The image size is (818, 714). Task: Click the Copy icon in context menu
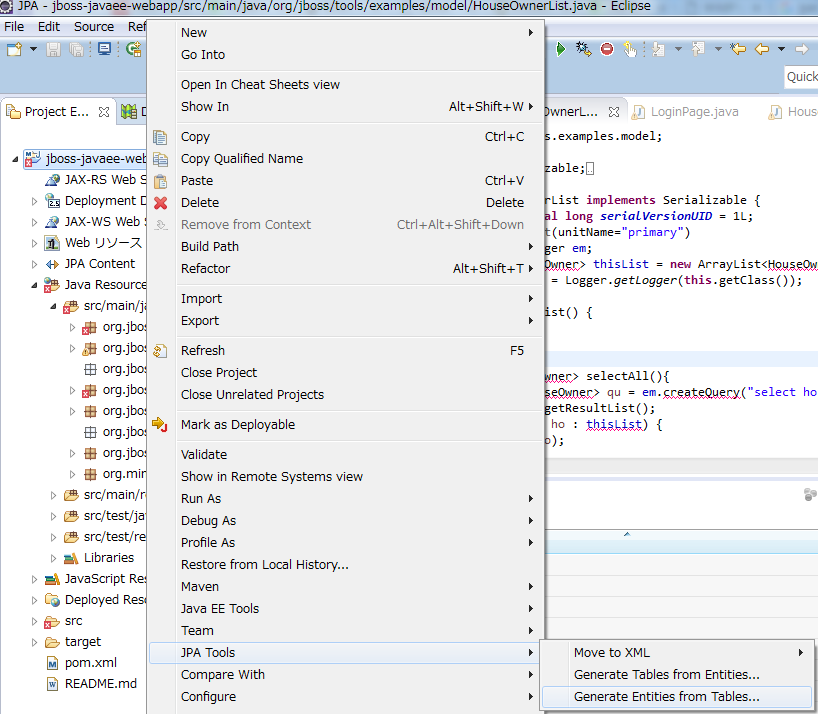[x=160, y=137]
